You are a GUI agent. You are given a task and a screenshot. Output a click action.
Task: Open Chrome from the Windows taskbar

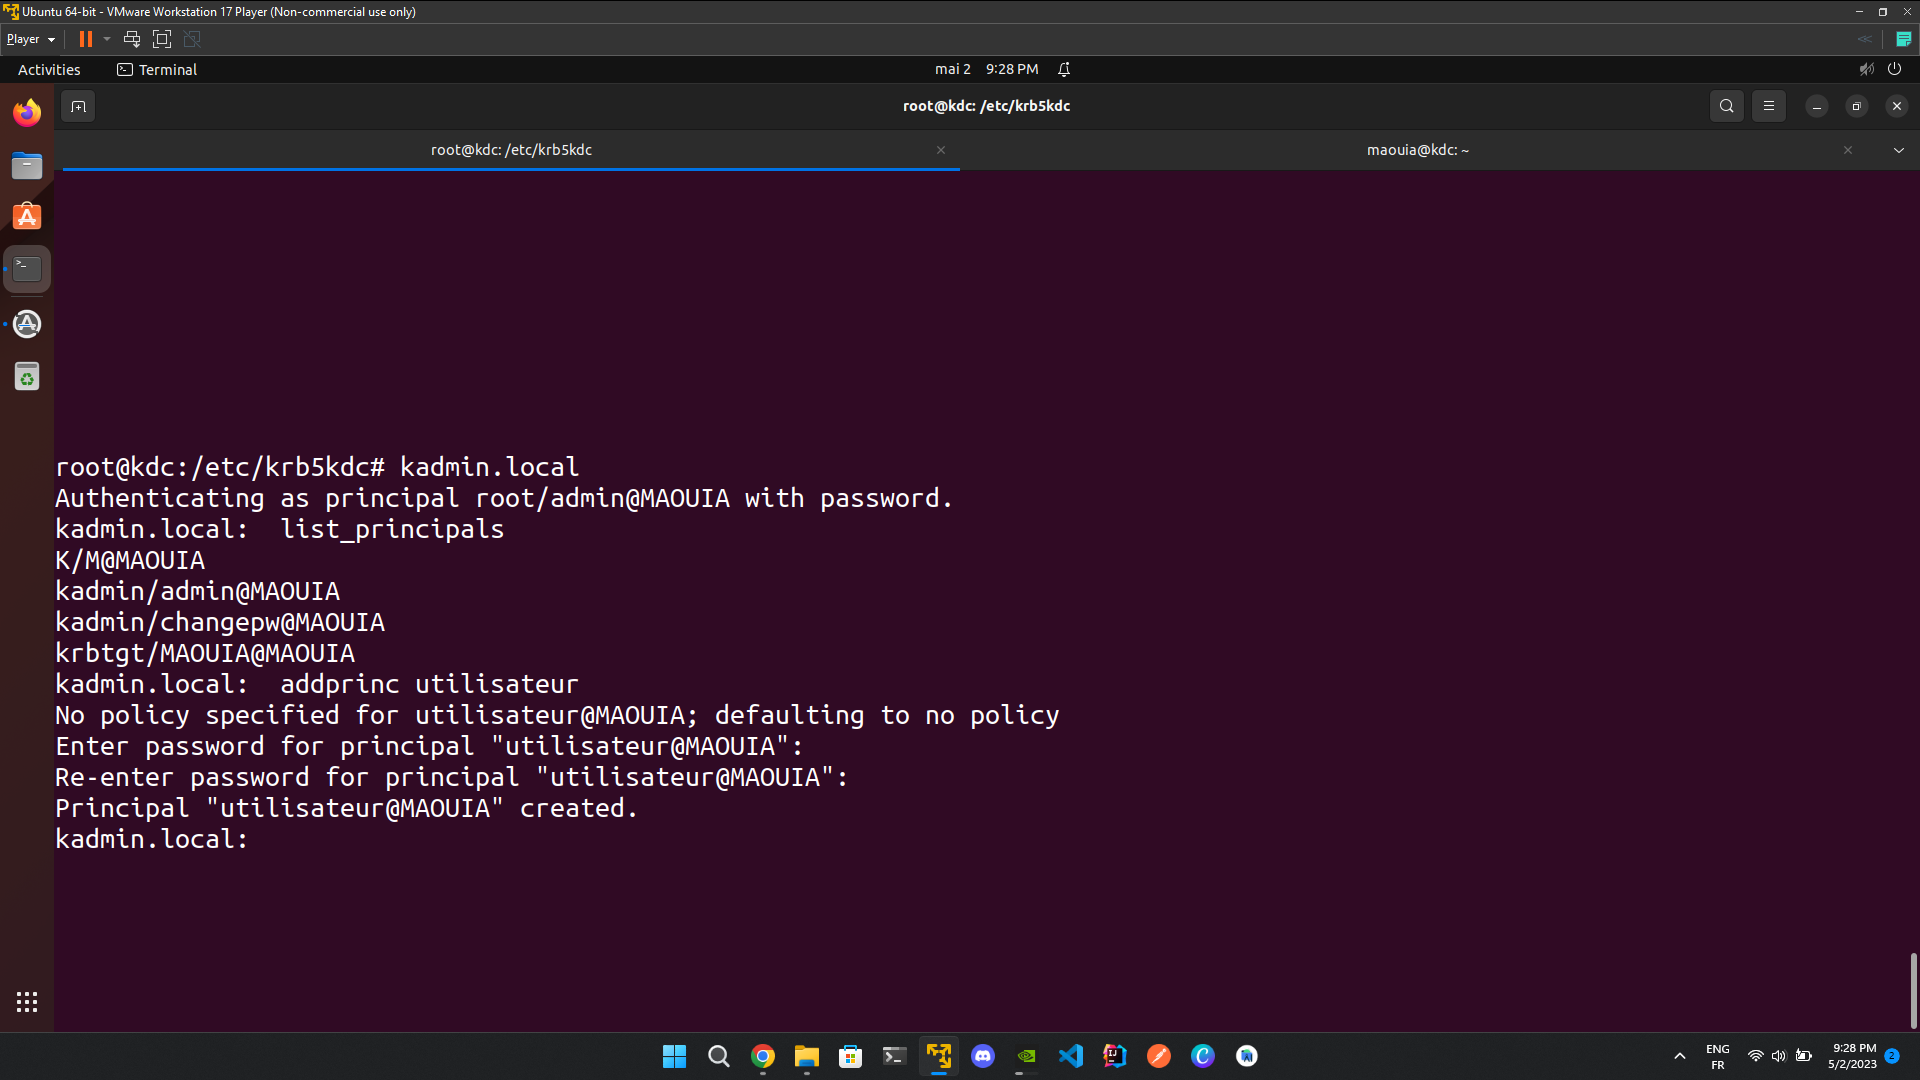click(763, 1056)
